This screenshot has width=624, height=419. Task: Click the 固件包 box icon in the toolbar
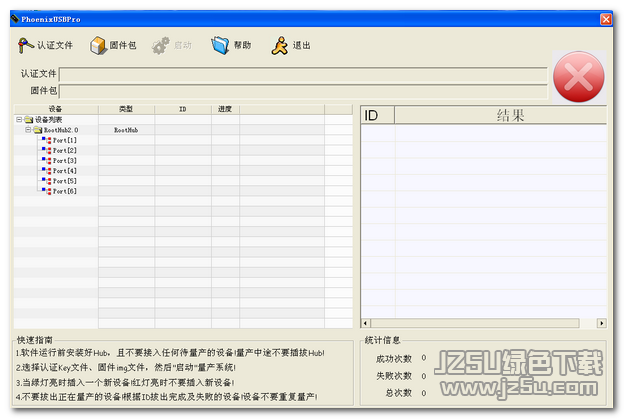coord(98,45)
